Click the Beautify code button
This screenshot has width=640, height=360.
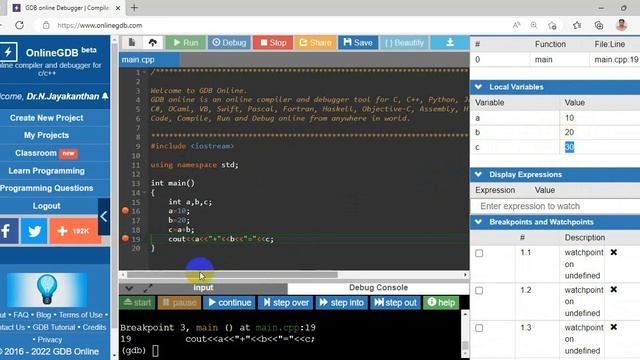[x=404, y=42]
